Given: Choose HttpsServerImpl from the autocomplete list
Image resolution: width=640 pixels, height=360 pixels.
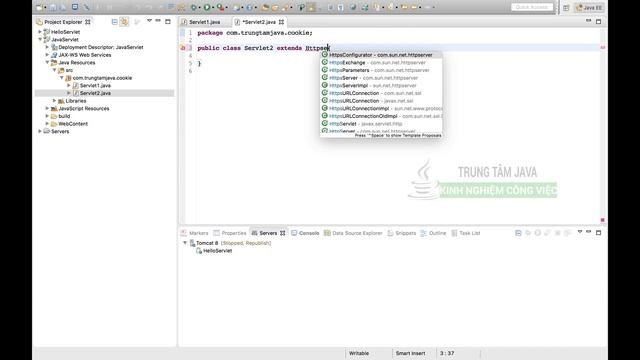Looking at the screenshot, I should 381,85.
